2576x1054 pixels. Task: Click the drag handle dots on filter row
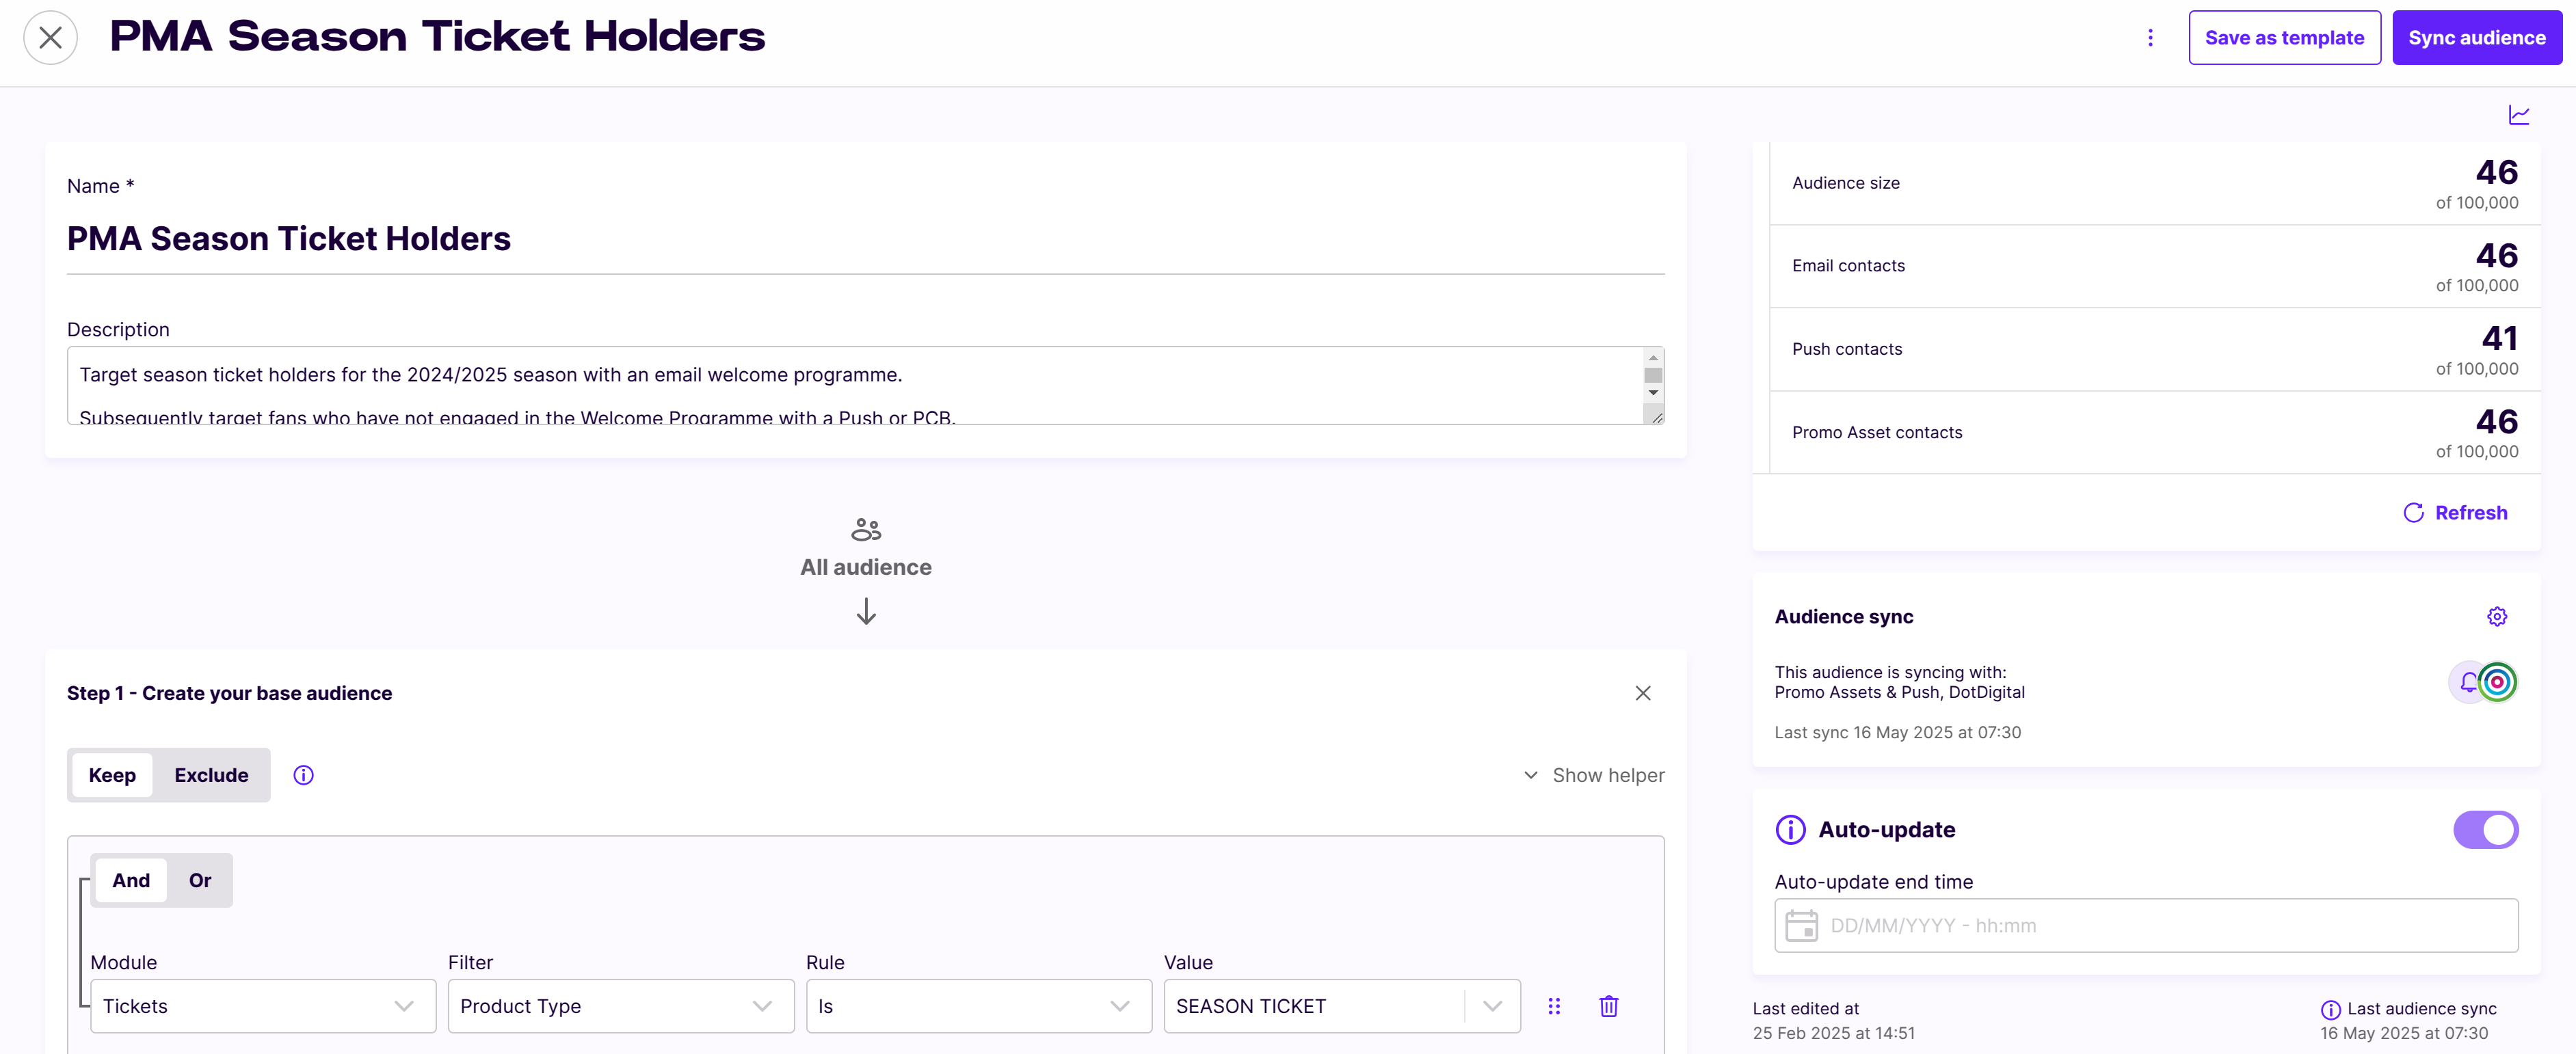(1554, 1006)
